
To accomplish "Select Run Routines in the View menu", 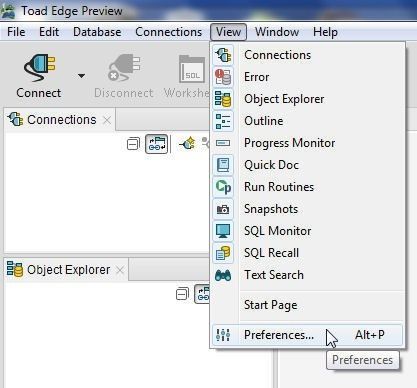I will [307, 187].
